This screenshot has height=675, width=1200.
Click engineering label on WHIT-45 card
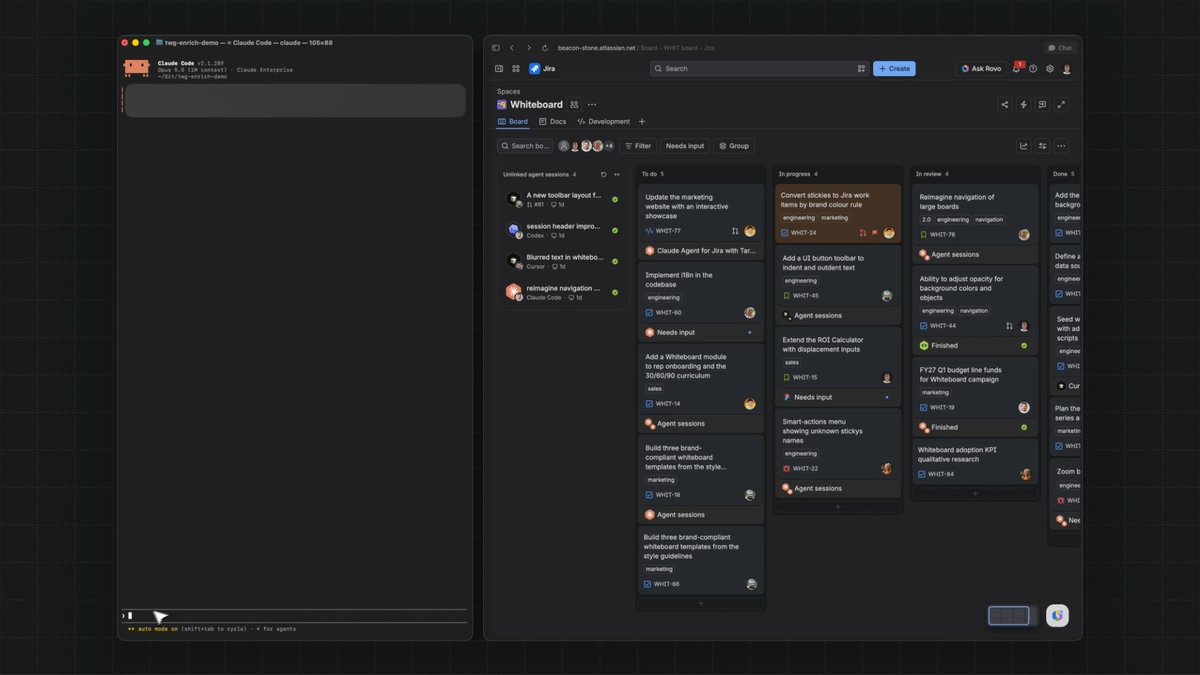click(800, 281)
